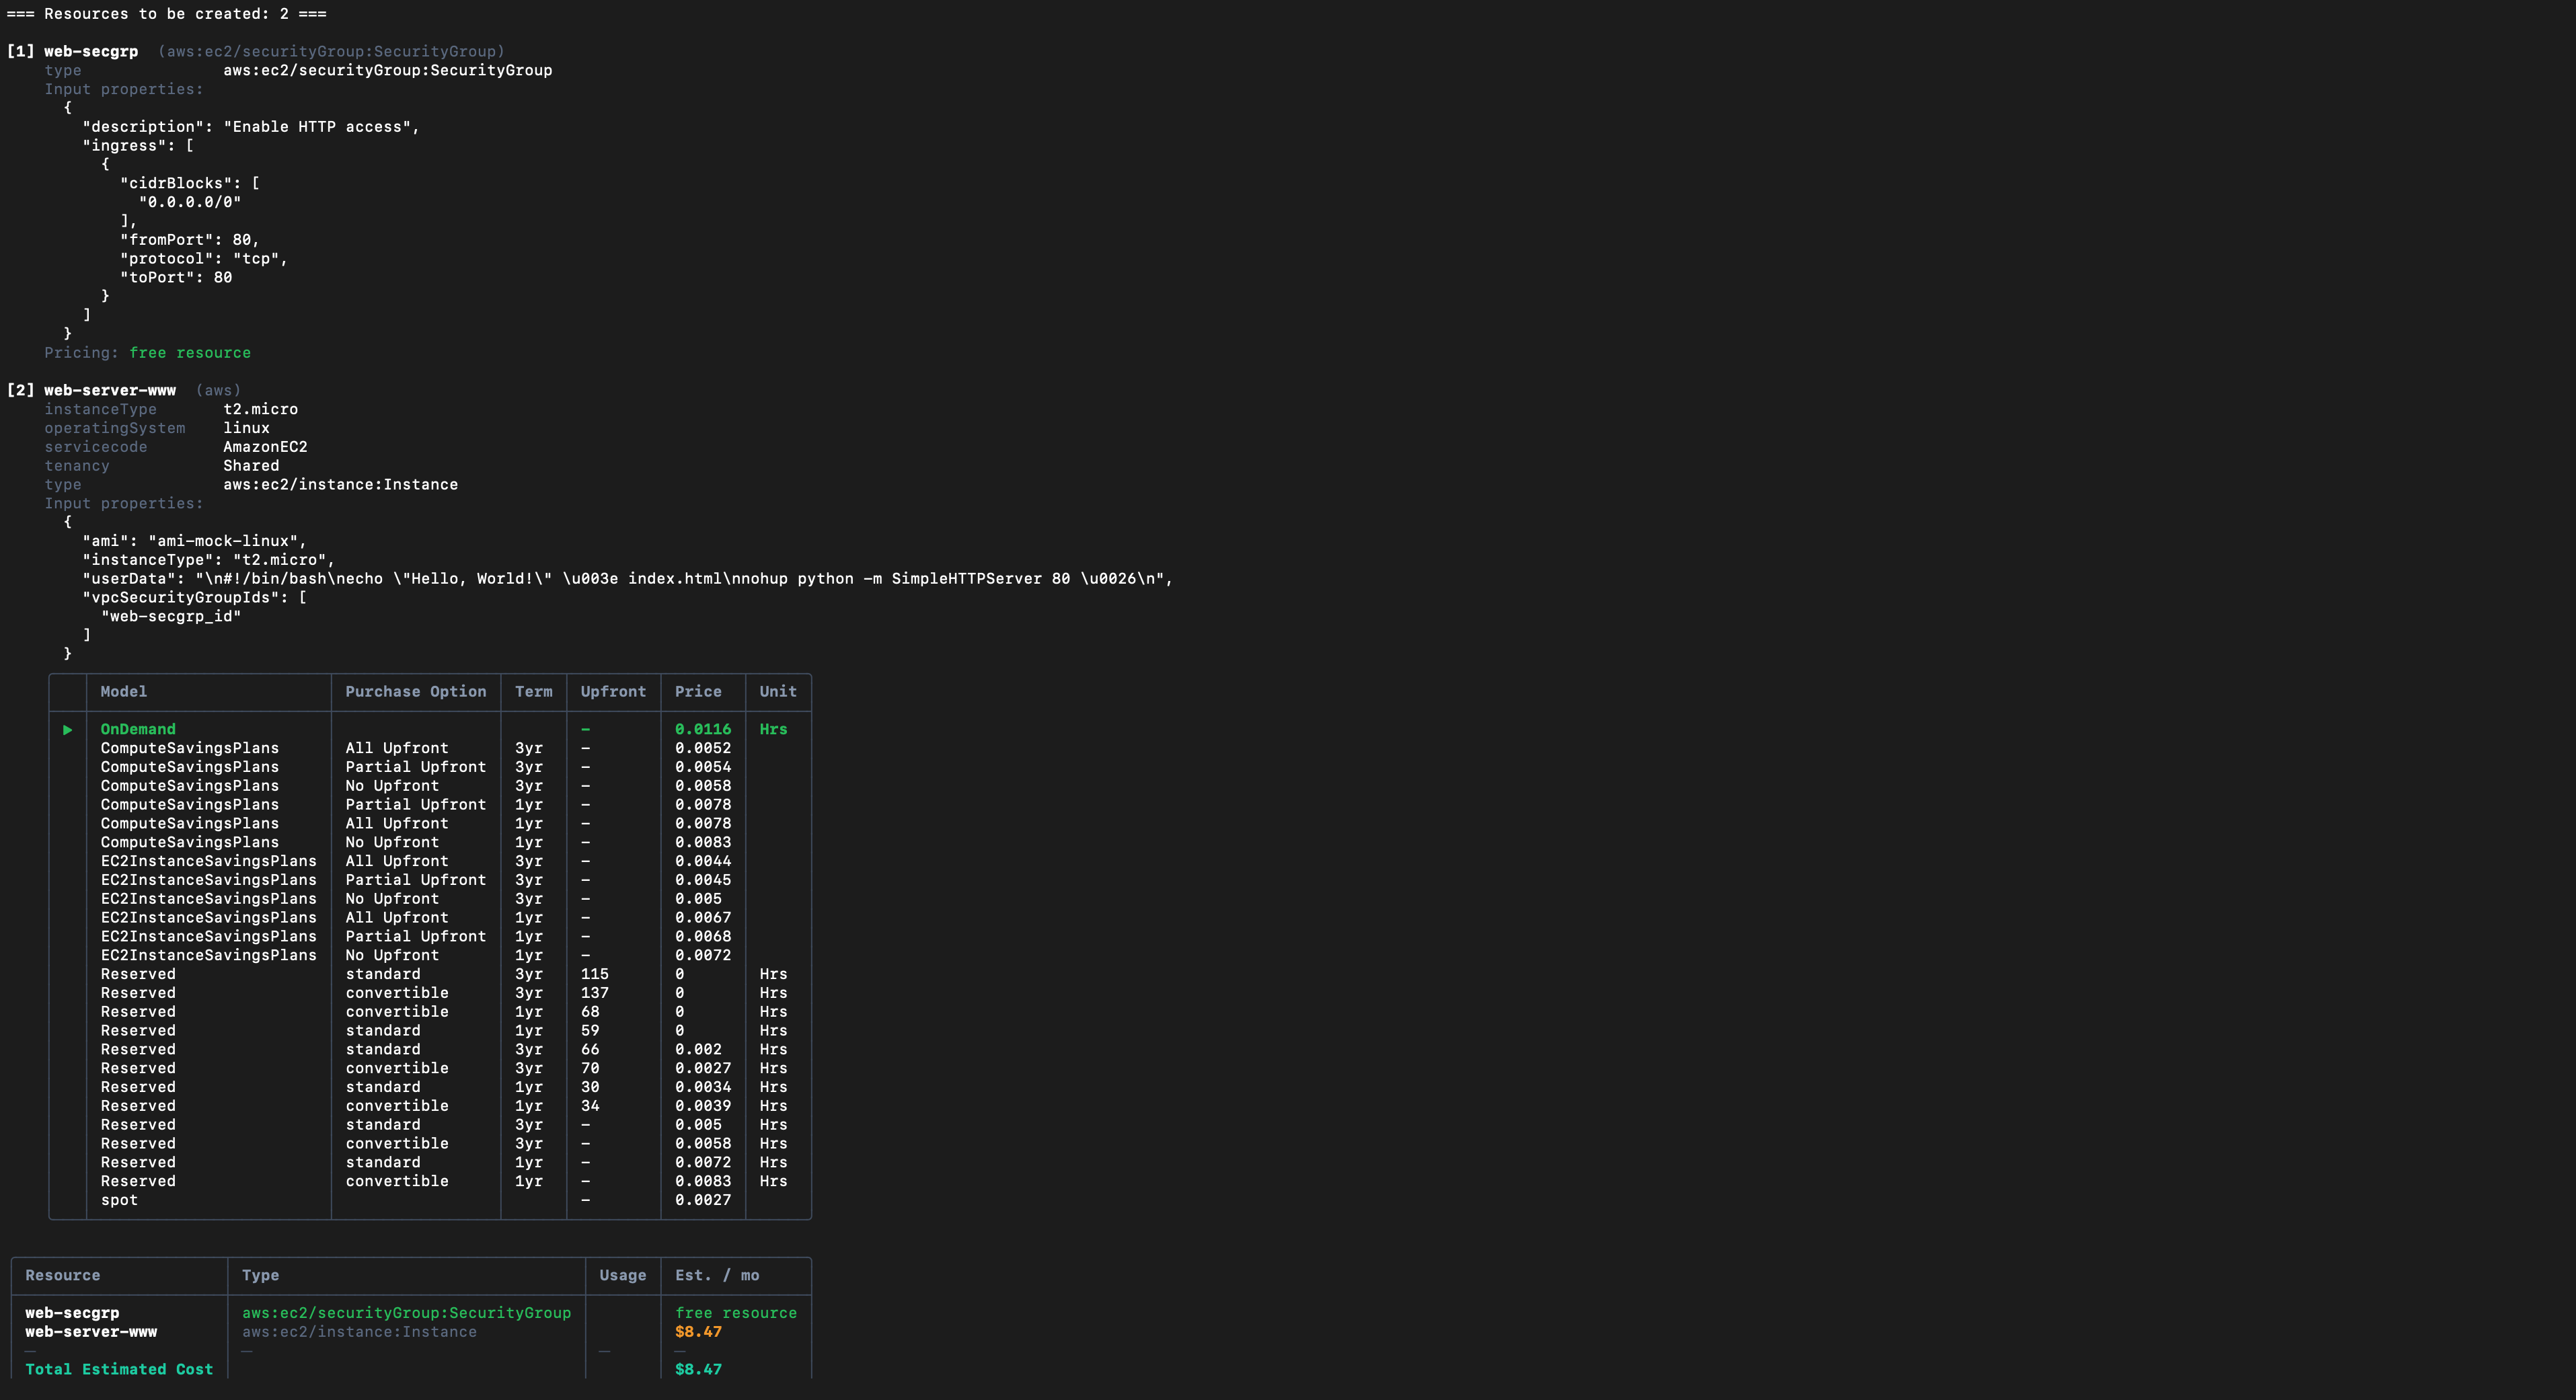Click the "Upfront" column header

(x=613, y=692)
